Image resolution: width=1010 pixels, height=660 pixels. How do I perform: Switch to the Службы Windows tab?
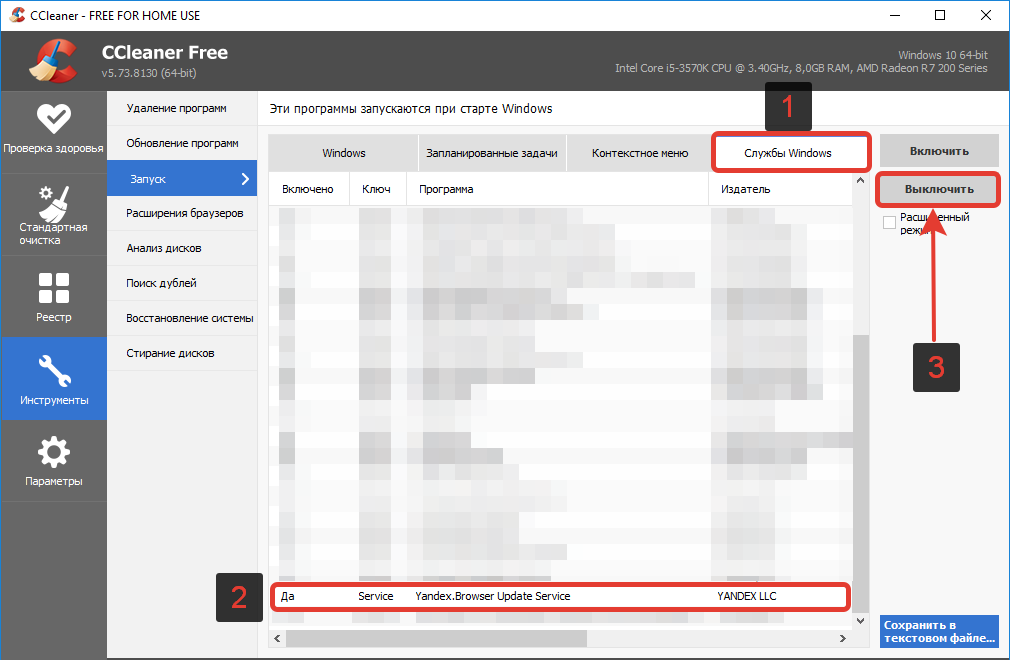point(788,153)
